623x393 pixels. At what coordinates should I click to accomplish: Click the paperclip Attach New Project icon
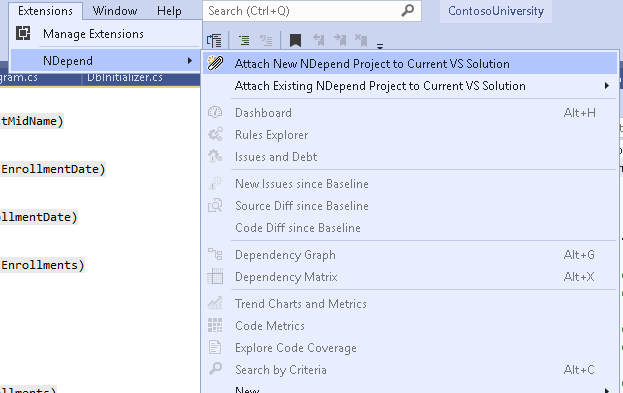215,63
